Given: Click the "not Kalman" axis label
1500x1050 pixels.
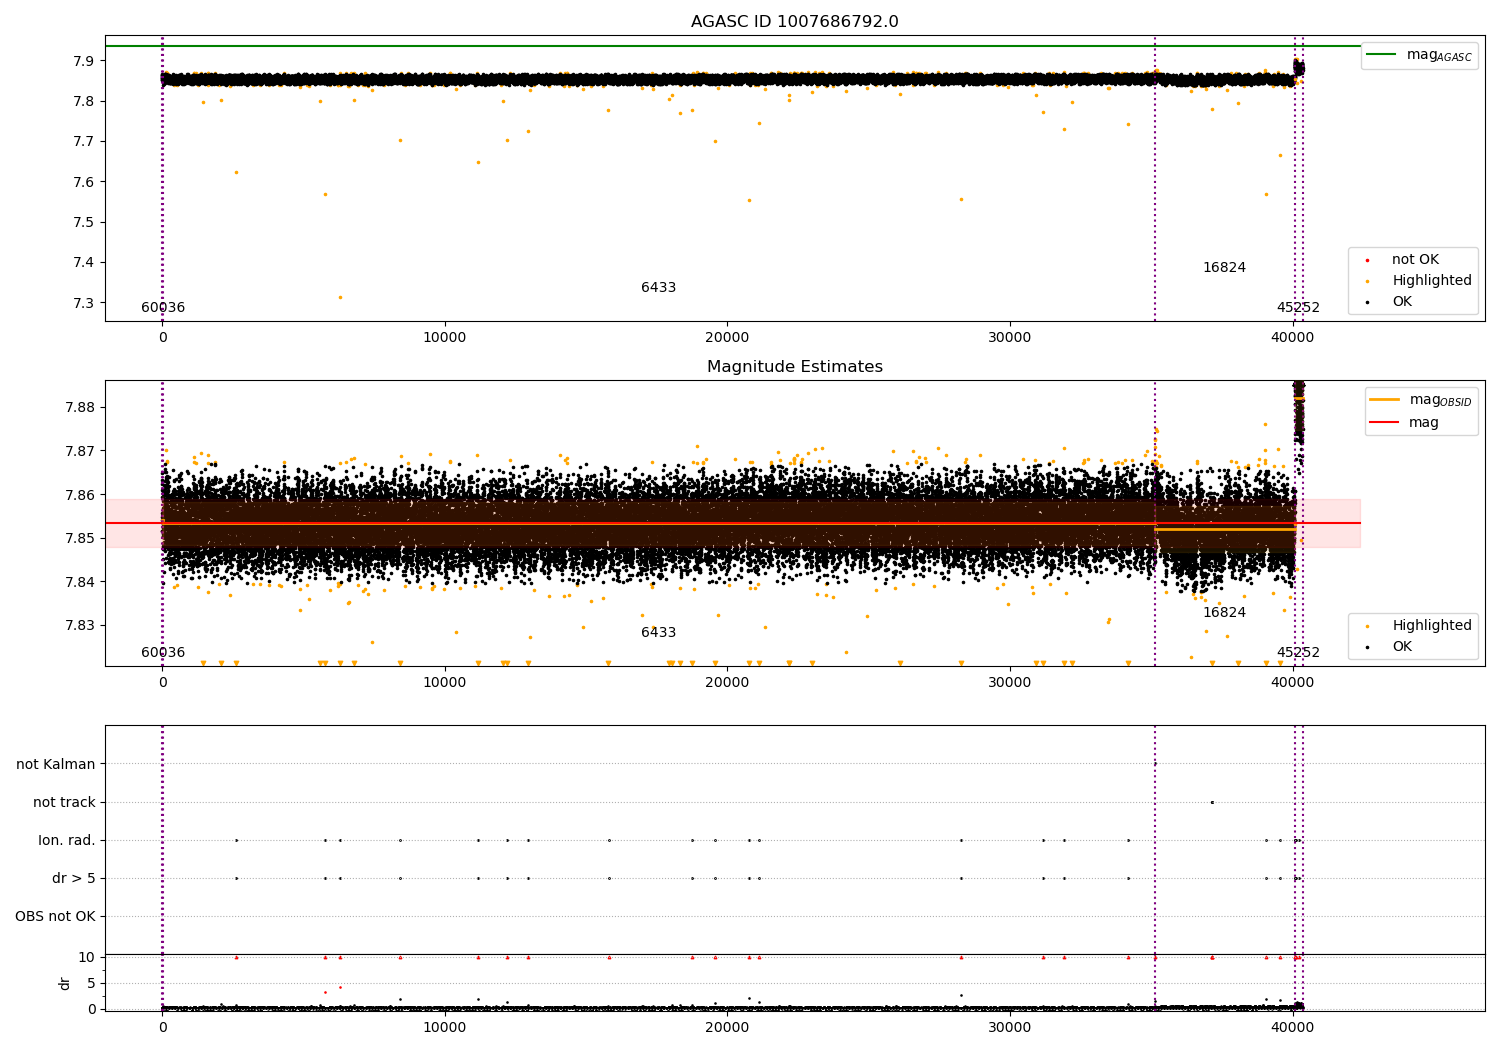Looking at the screenshot, I should [x=56, y=764].
